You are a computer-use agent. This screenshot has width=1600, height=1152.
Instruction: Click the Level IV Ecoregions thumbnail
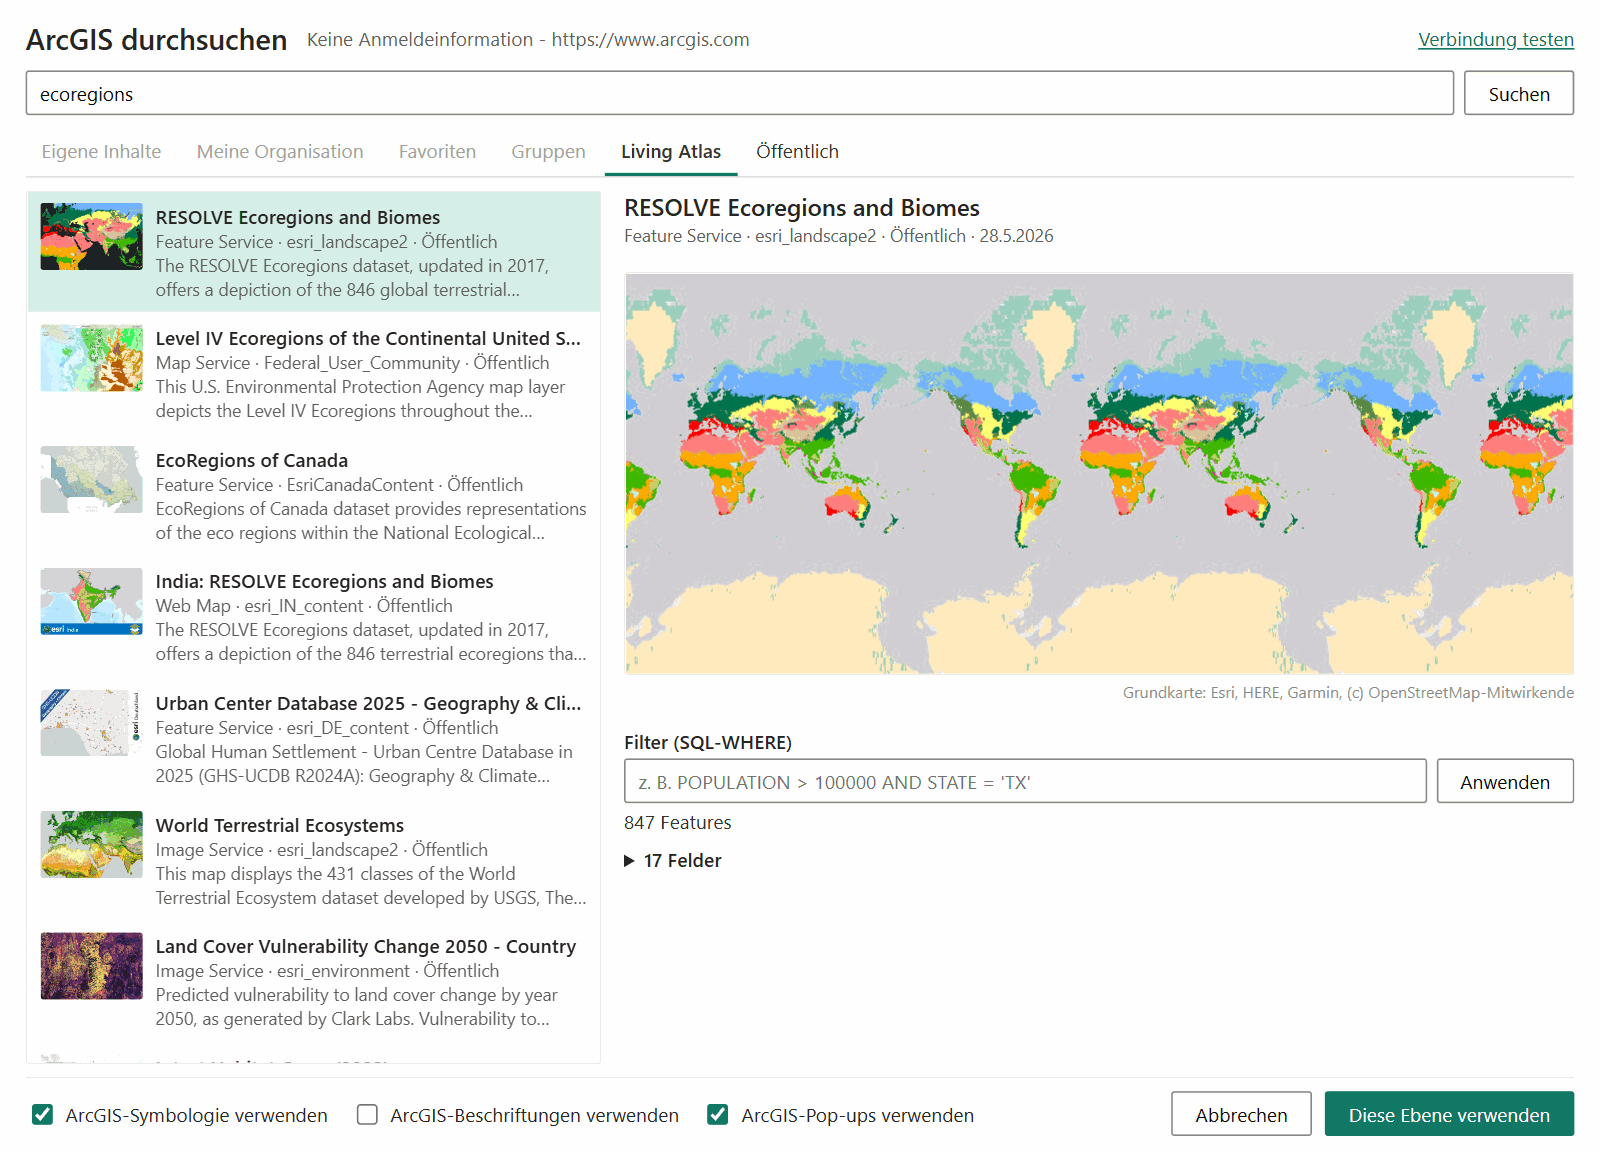pyautogui.click(x=91, y=358)
